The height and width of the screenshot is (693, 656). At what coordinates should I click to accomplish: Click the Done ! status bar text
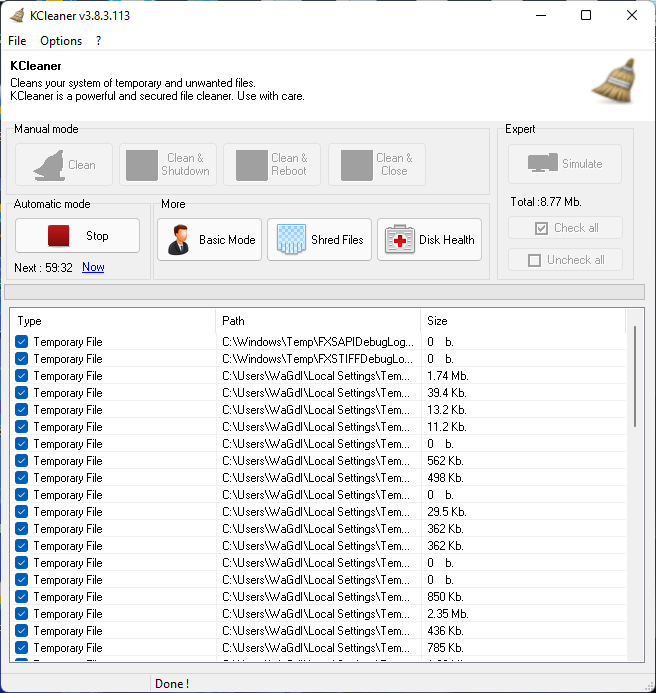[x=172, y=684]
